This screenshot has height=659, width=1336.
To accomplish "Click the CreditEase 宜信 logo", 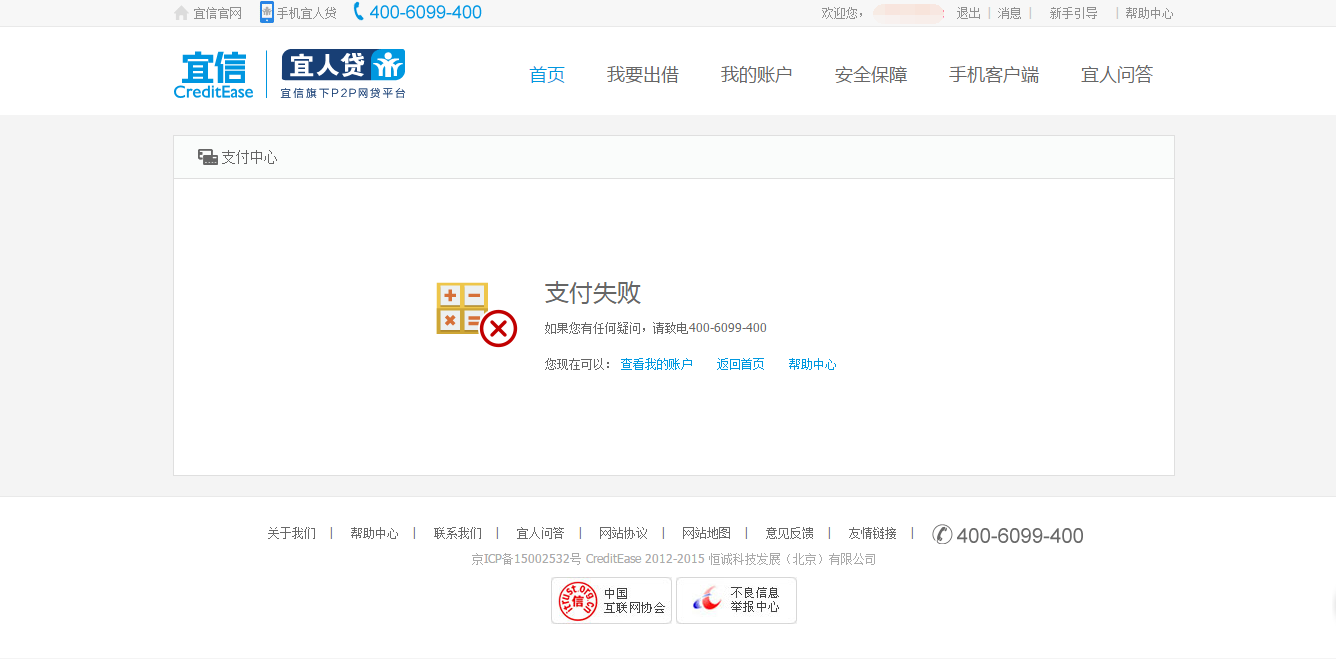I will (x=214, y=75).
